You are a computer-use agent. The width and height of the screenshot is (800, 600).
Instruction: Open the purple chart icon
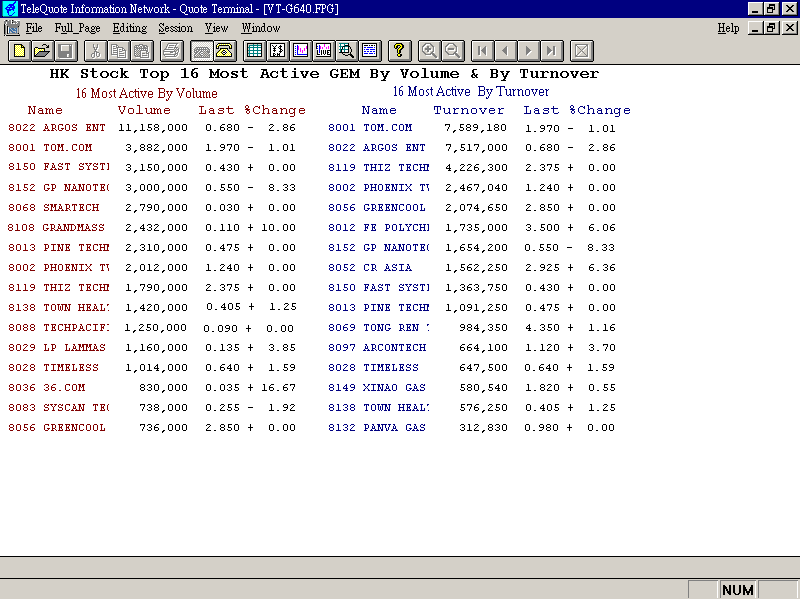pos(301,51)
